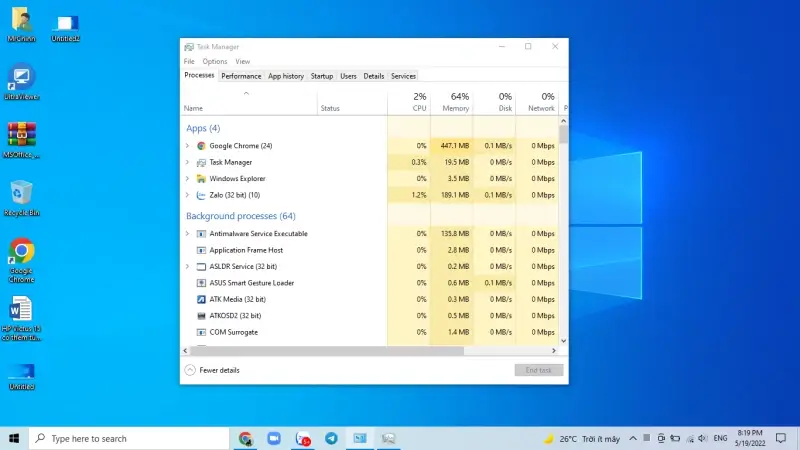The height and width of the screenshot is (450, 800).
Task: Switch to the Performance tab
Action: pyautogui.click(x=241, y=76)
